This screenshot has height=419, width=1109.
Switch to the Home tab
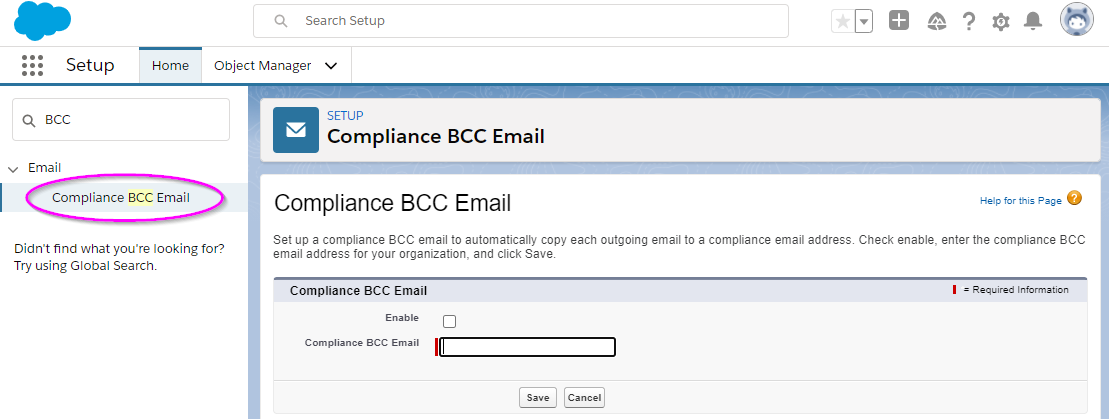[170, 65]
